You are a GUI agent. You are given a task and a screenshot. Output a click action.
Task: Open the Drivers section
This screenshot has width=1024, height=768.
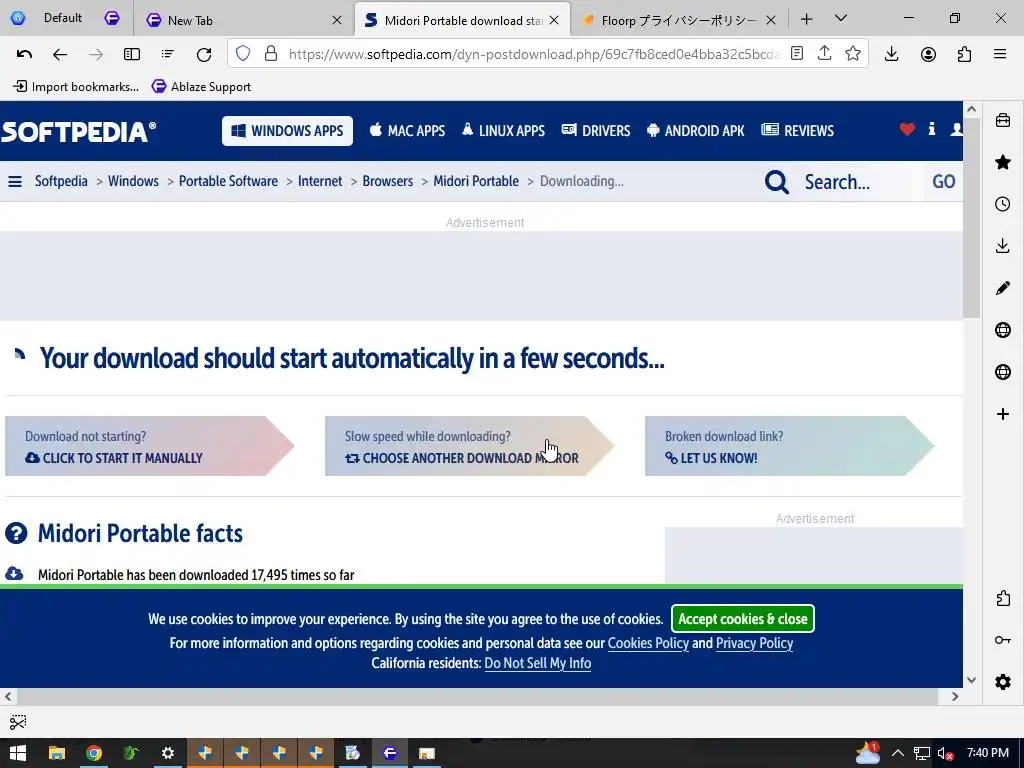(596, 131)
